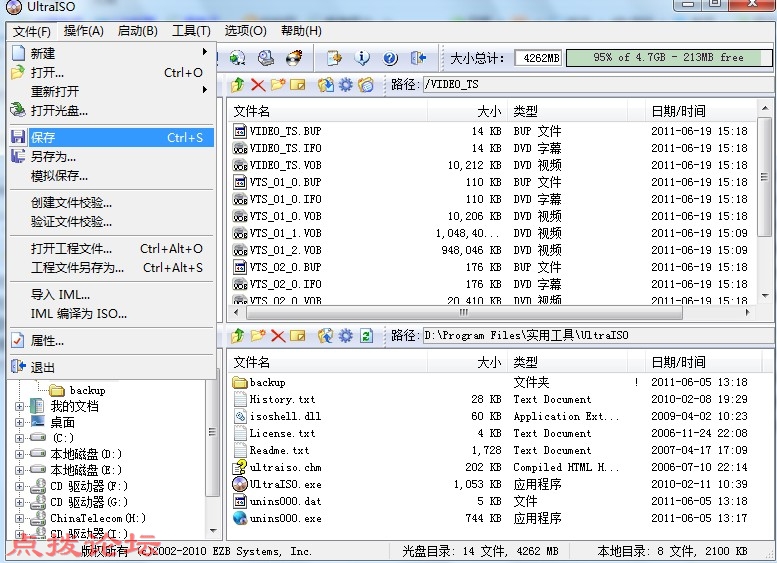
Task: Open the 启动(B) menu
Action: click(x=137, y=31)
